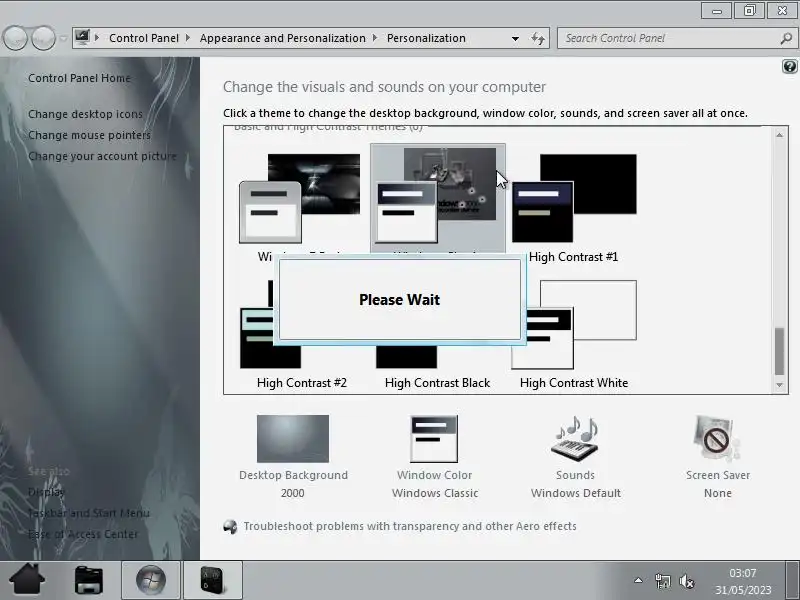The height and width of the screenshot is (600, 800).
Task: Click the Back navigation button
Action: [15, 38]
